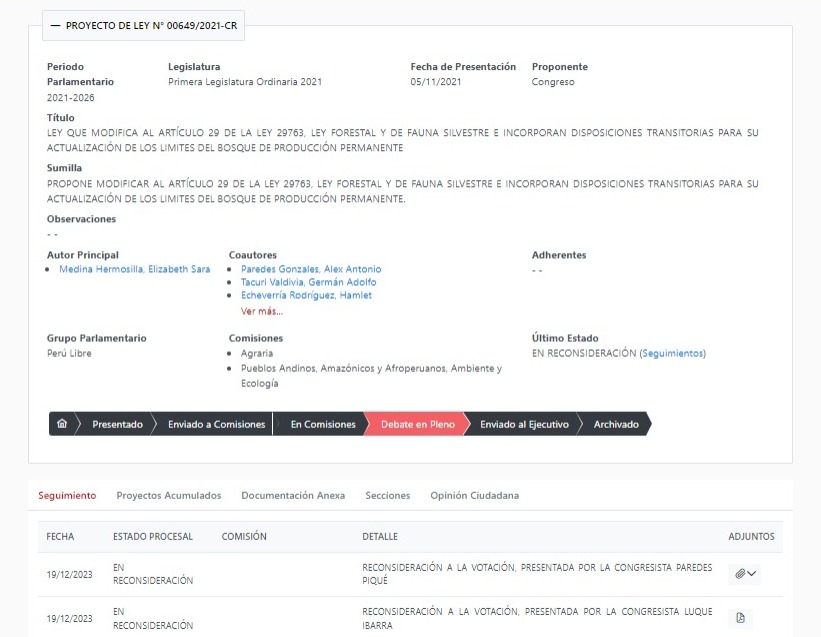Image resolution: width=821 pixels, height=637 pixels.
Task: Click the Seguimientos link in Último Estado
Action: pos(672,353)
